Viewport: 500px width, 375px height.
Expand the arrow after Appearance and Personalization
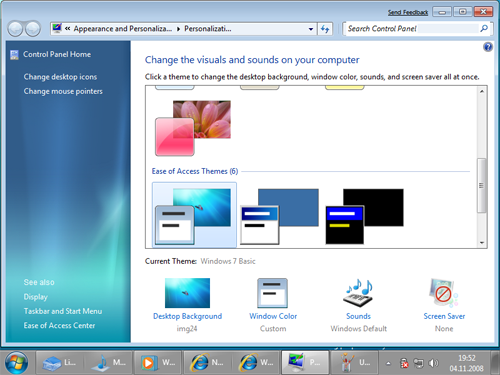click(x=178, y=29)
